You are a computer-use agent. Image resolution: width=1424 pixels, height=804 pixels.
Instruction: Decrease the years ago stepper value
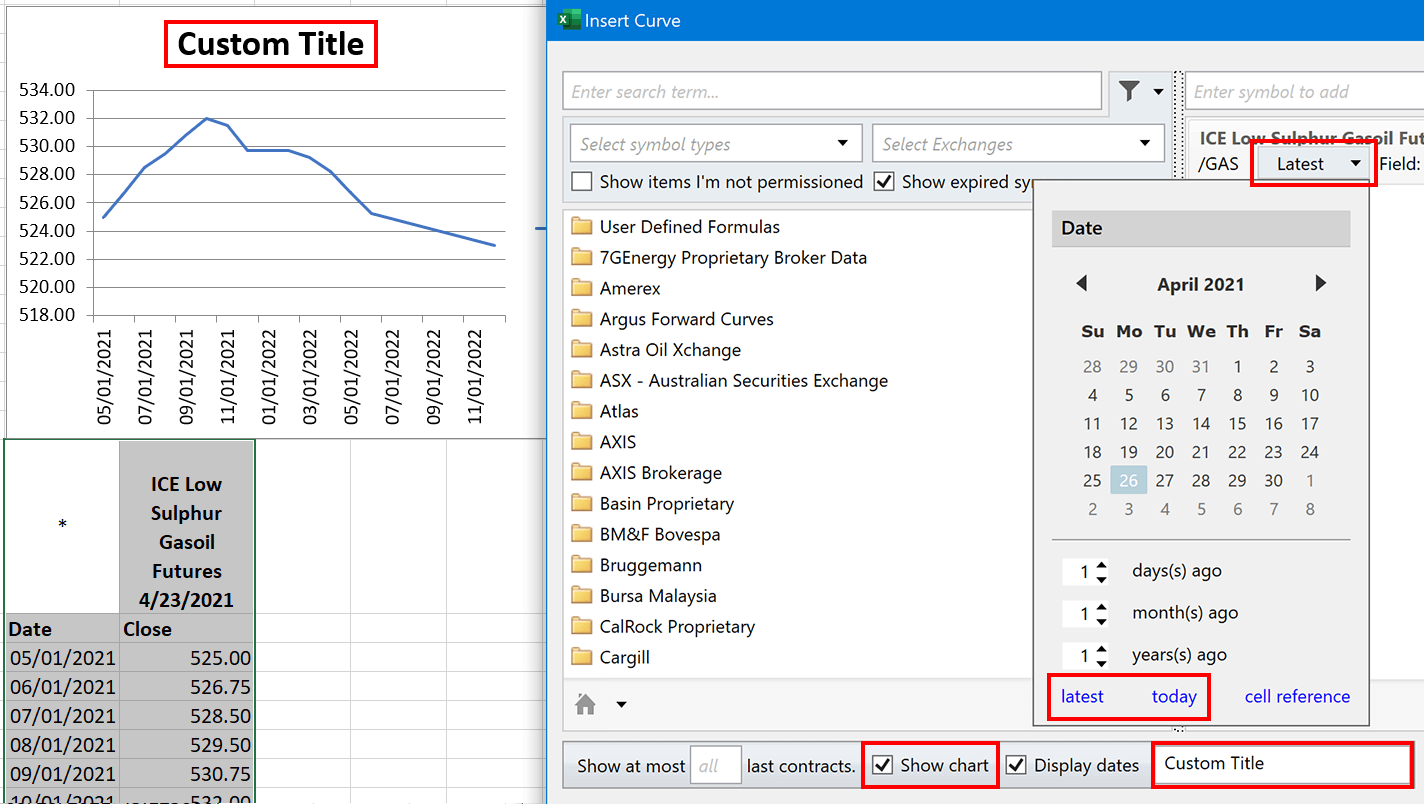(x=1101, y=663)
